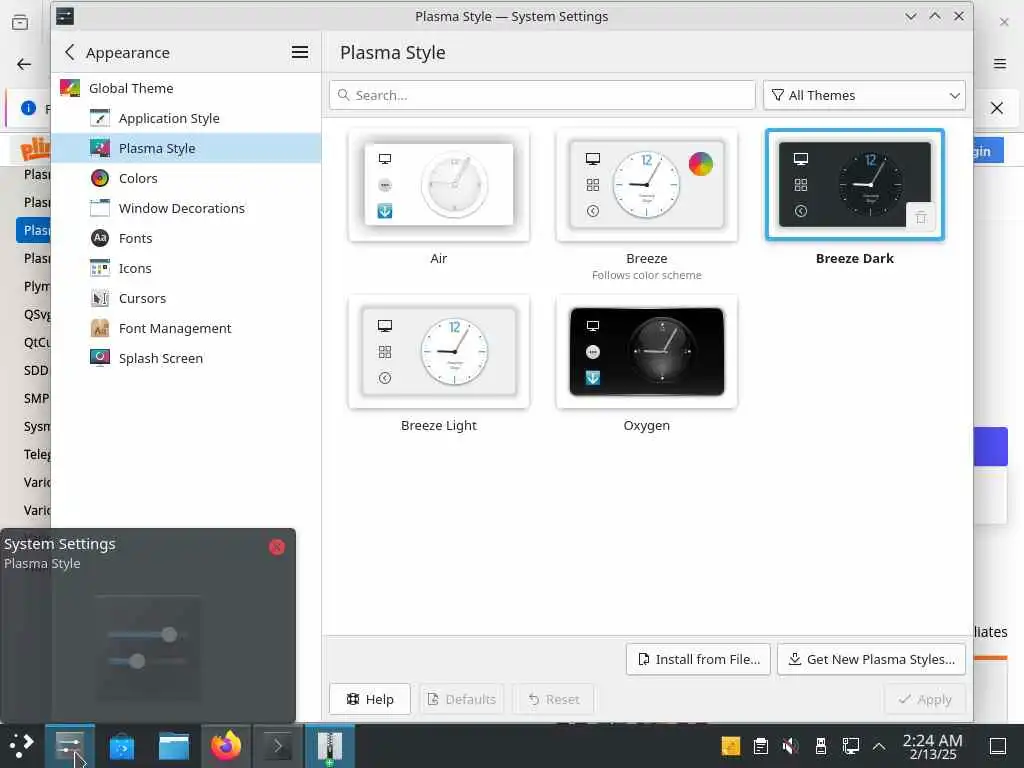
Task: Open Font Management page
Action: (185, 328)
